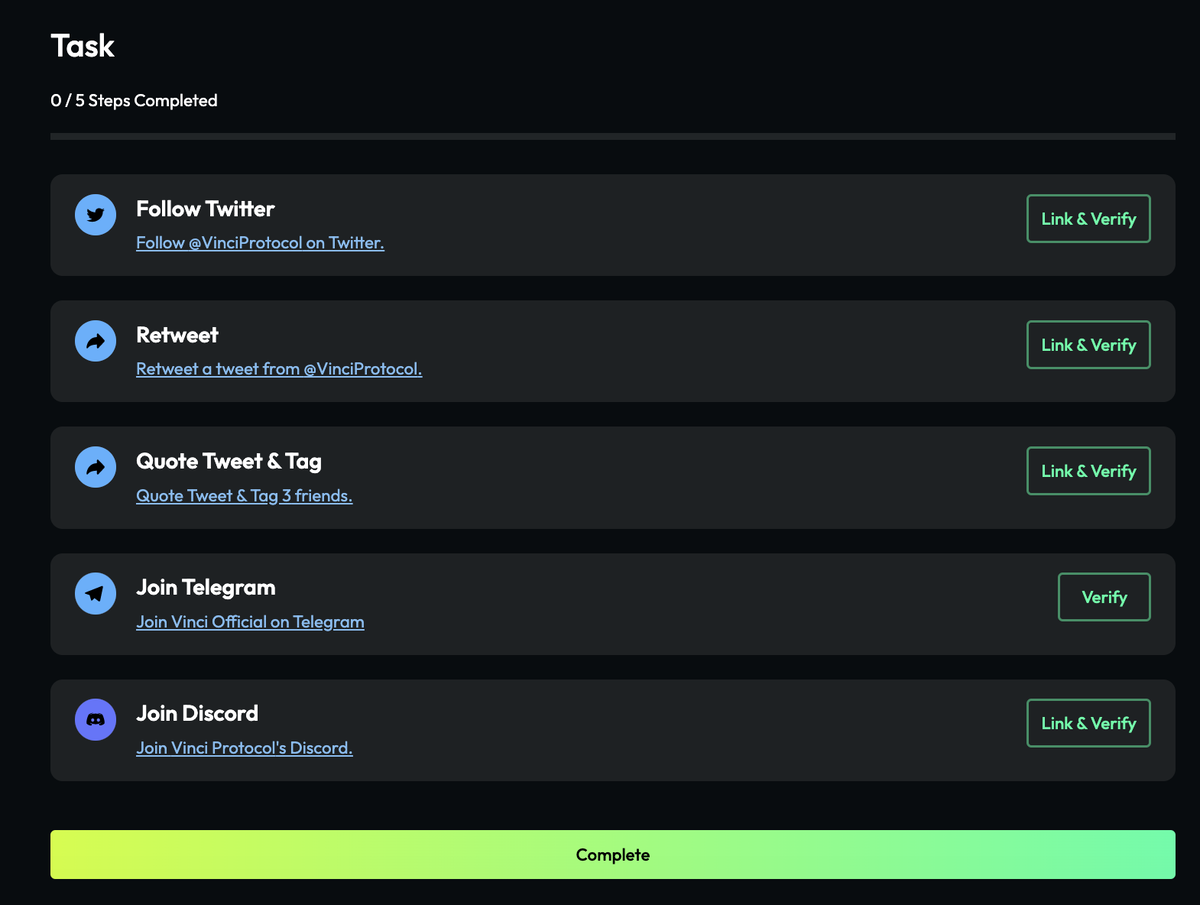Click Verify for Join Telegram
The image size is (1200, 905).
[x=1104, y=597]
